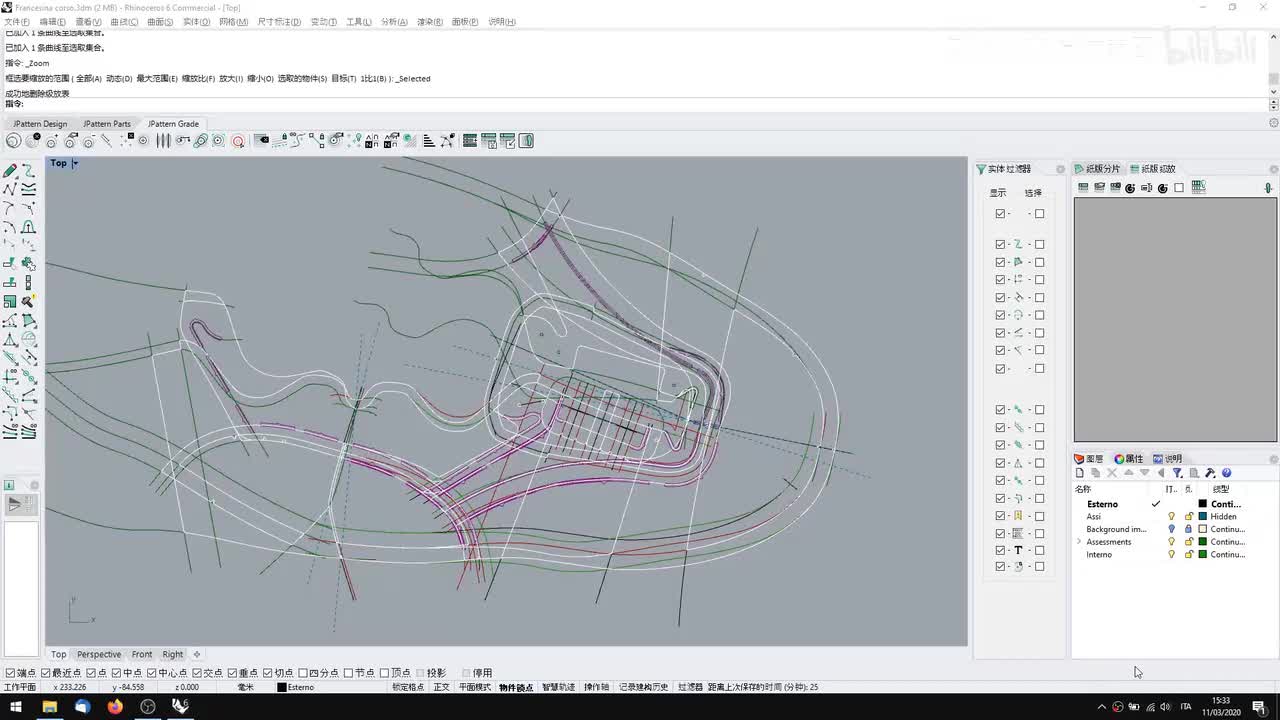Click 记录建构历史 in status bar
This screenshot has height=720, width=1280.
tap(643, 687)
